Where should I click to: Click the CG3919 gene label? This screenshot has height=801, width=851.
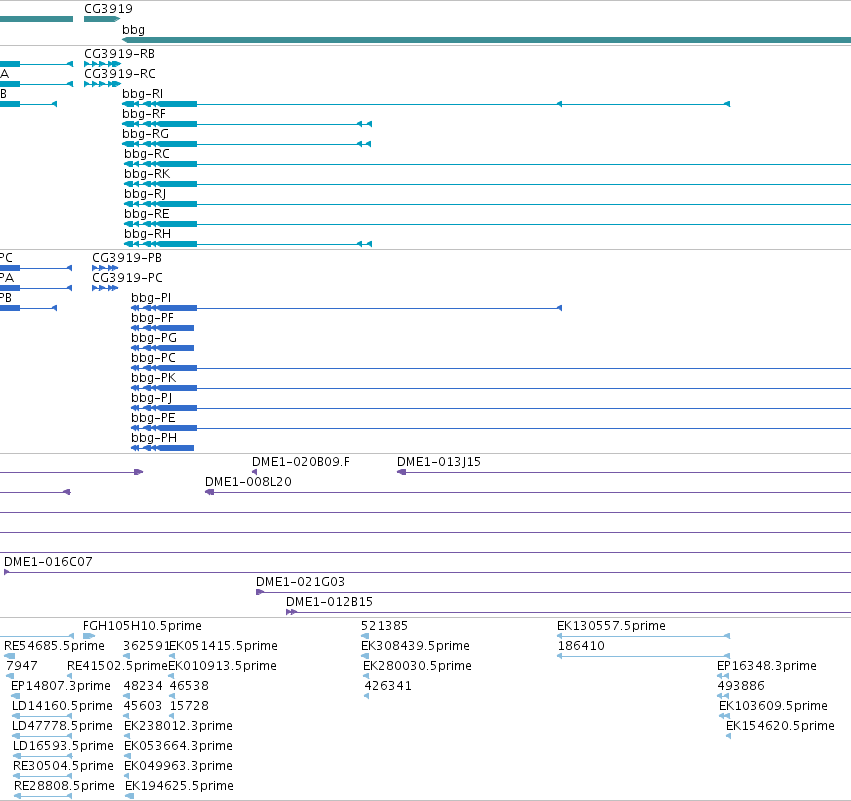[108, 9]
